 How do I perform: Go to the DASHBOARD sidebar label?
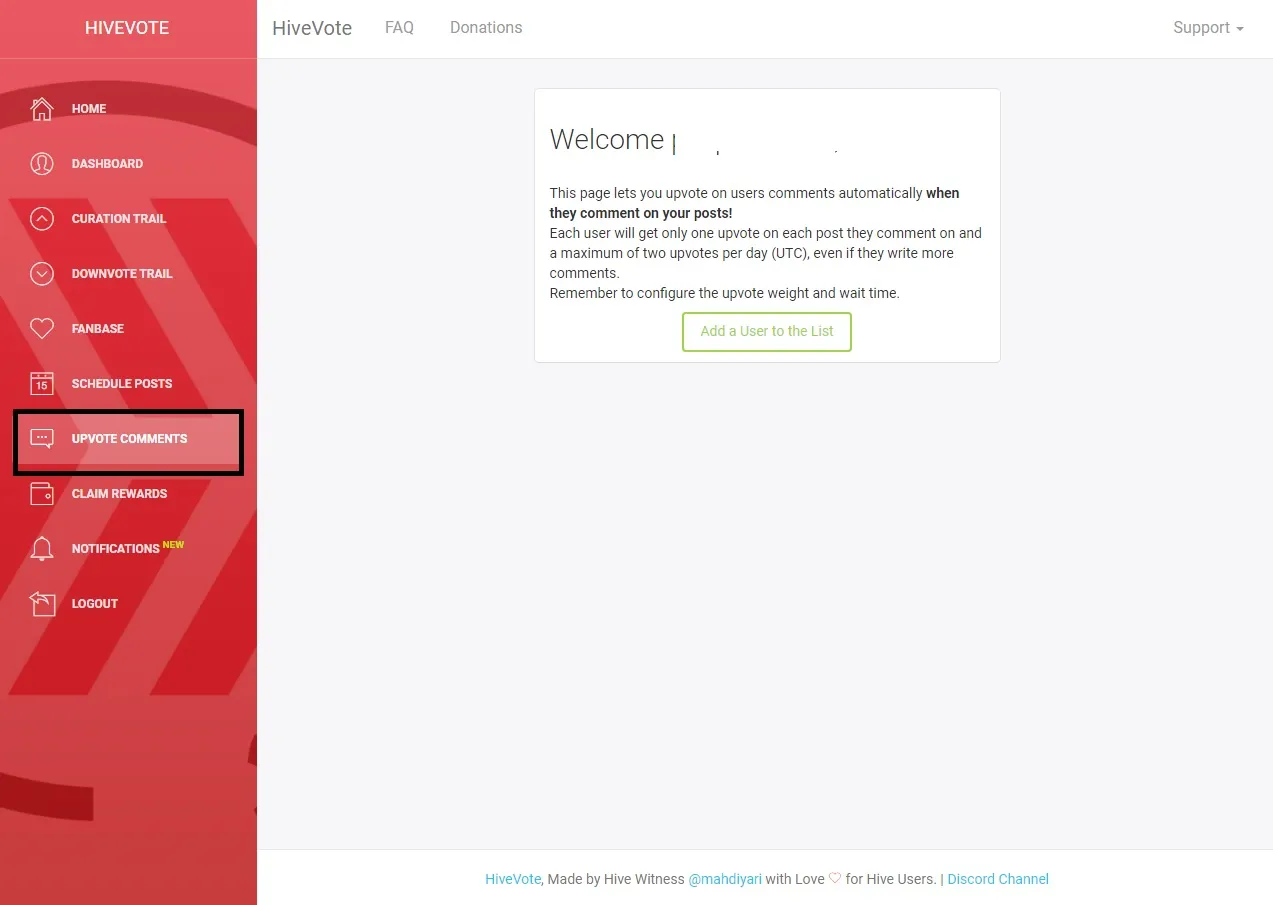tap(107, 164)
